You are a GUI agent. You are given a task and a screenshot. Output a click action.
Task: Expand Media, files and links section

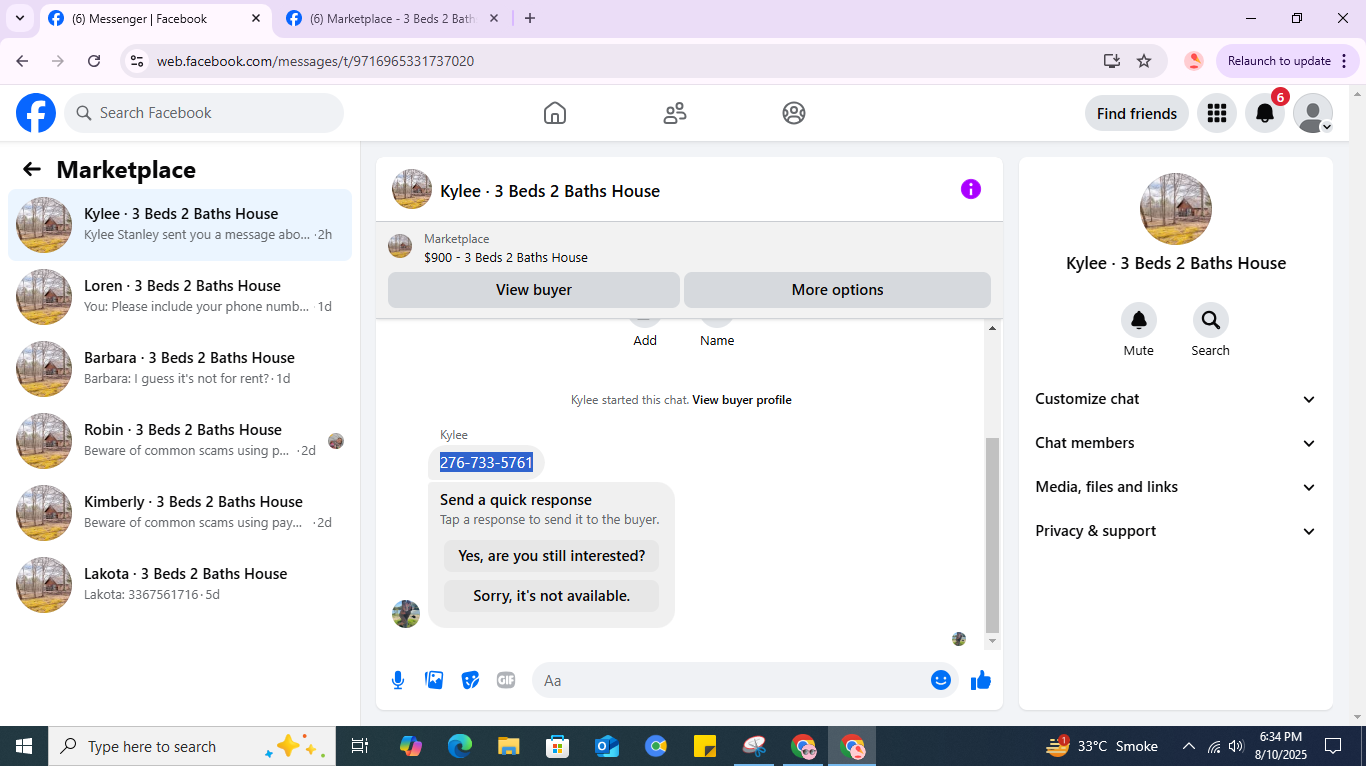(x=1176, y=487)
